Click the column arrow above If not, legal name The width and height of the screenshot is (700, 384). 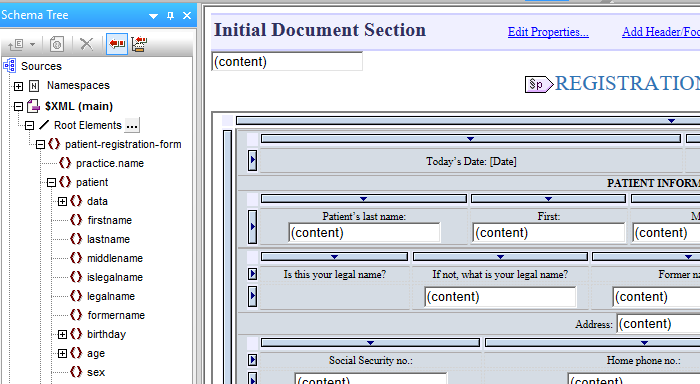point(500,257)
